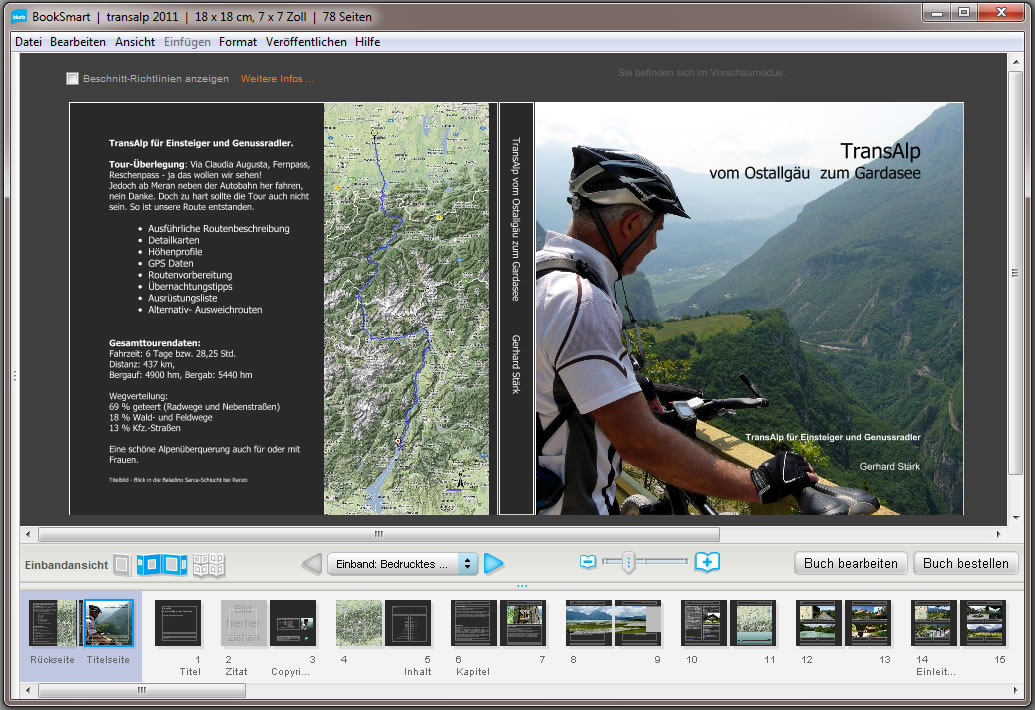Click the Buch bearbeiten button
Screen dimensions: 1035x710
851,563
